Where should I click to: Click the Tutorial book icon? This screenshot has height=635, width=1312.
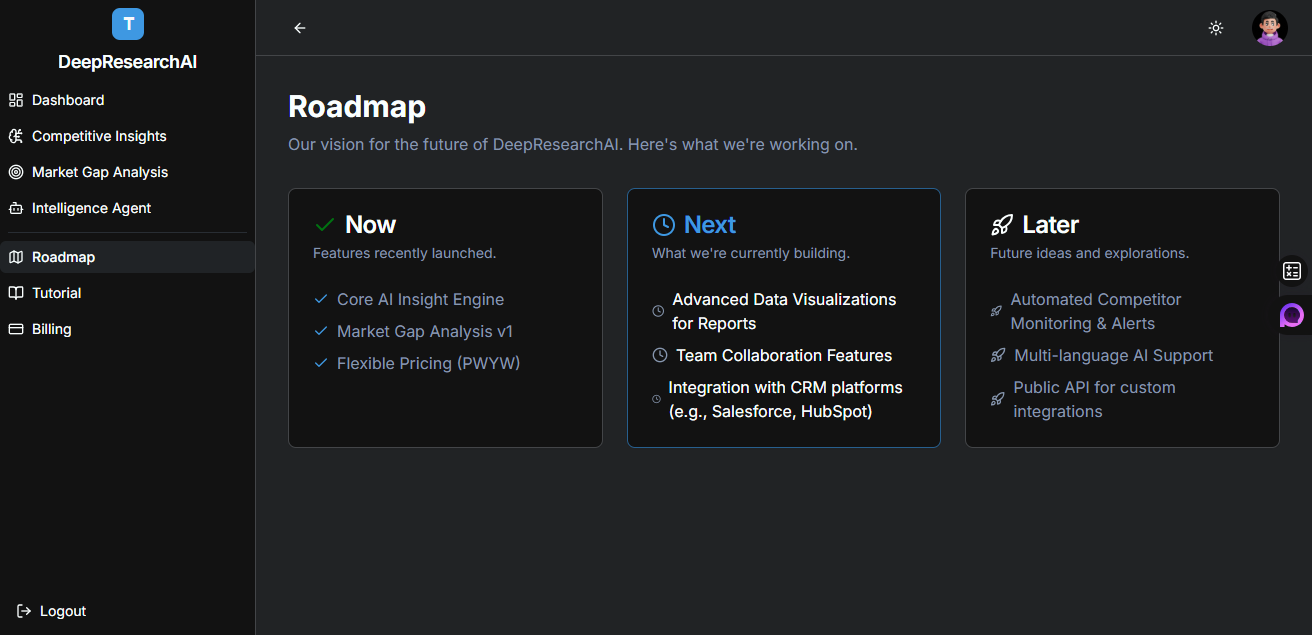16,293
